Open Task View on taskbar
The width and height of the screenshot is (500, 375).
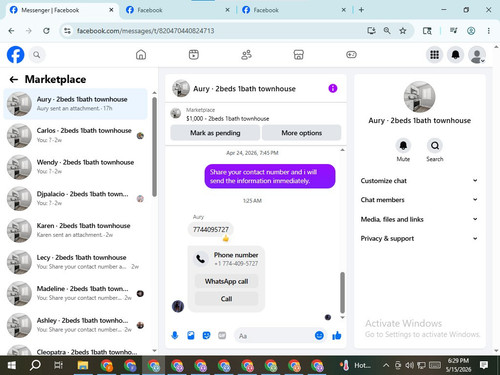coord(58,365)
